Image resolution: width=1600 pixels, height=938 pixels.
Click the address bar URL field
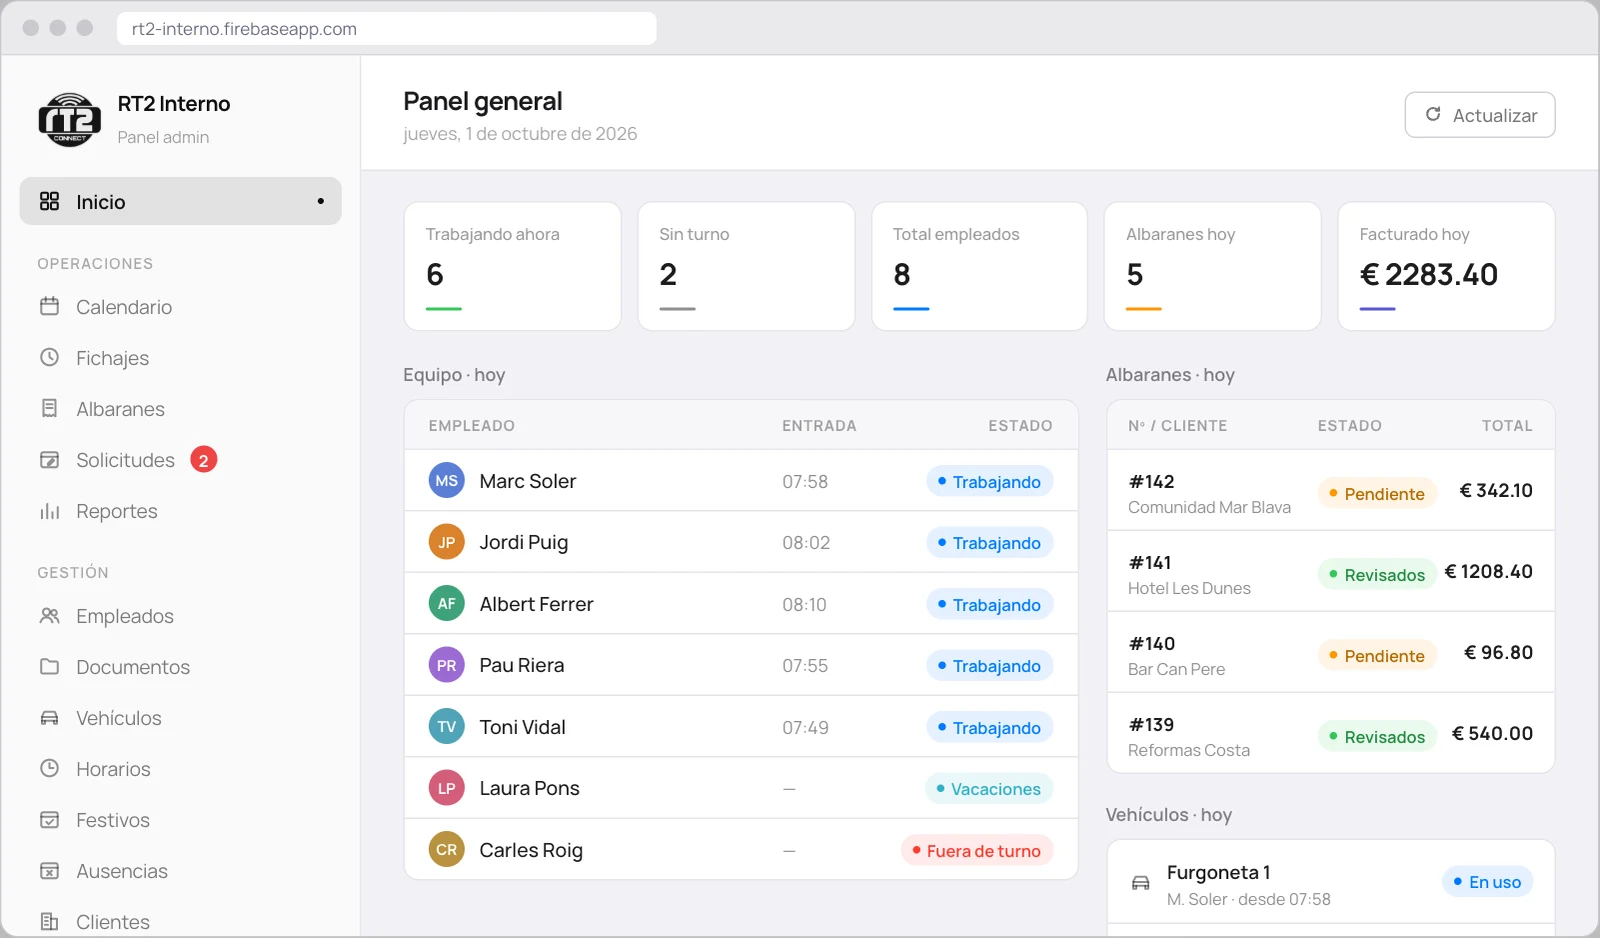coord(387,29)
